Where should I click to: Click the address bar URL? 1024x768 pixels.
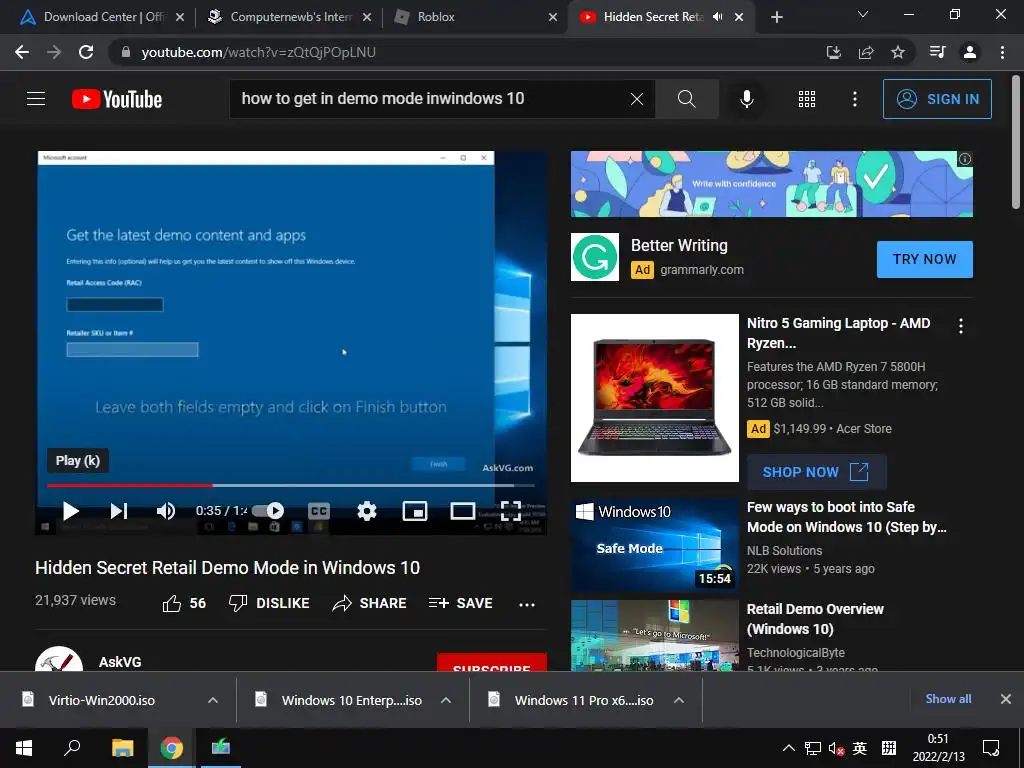click(x=258, y=52)
